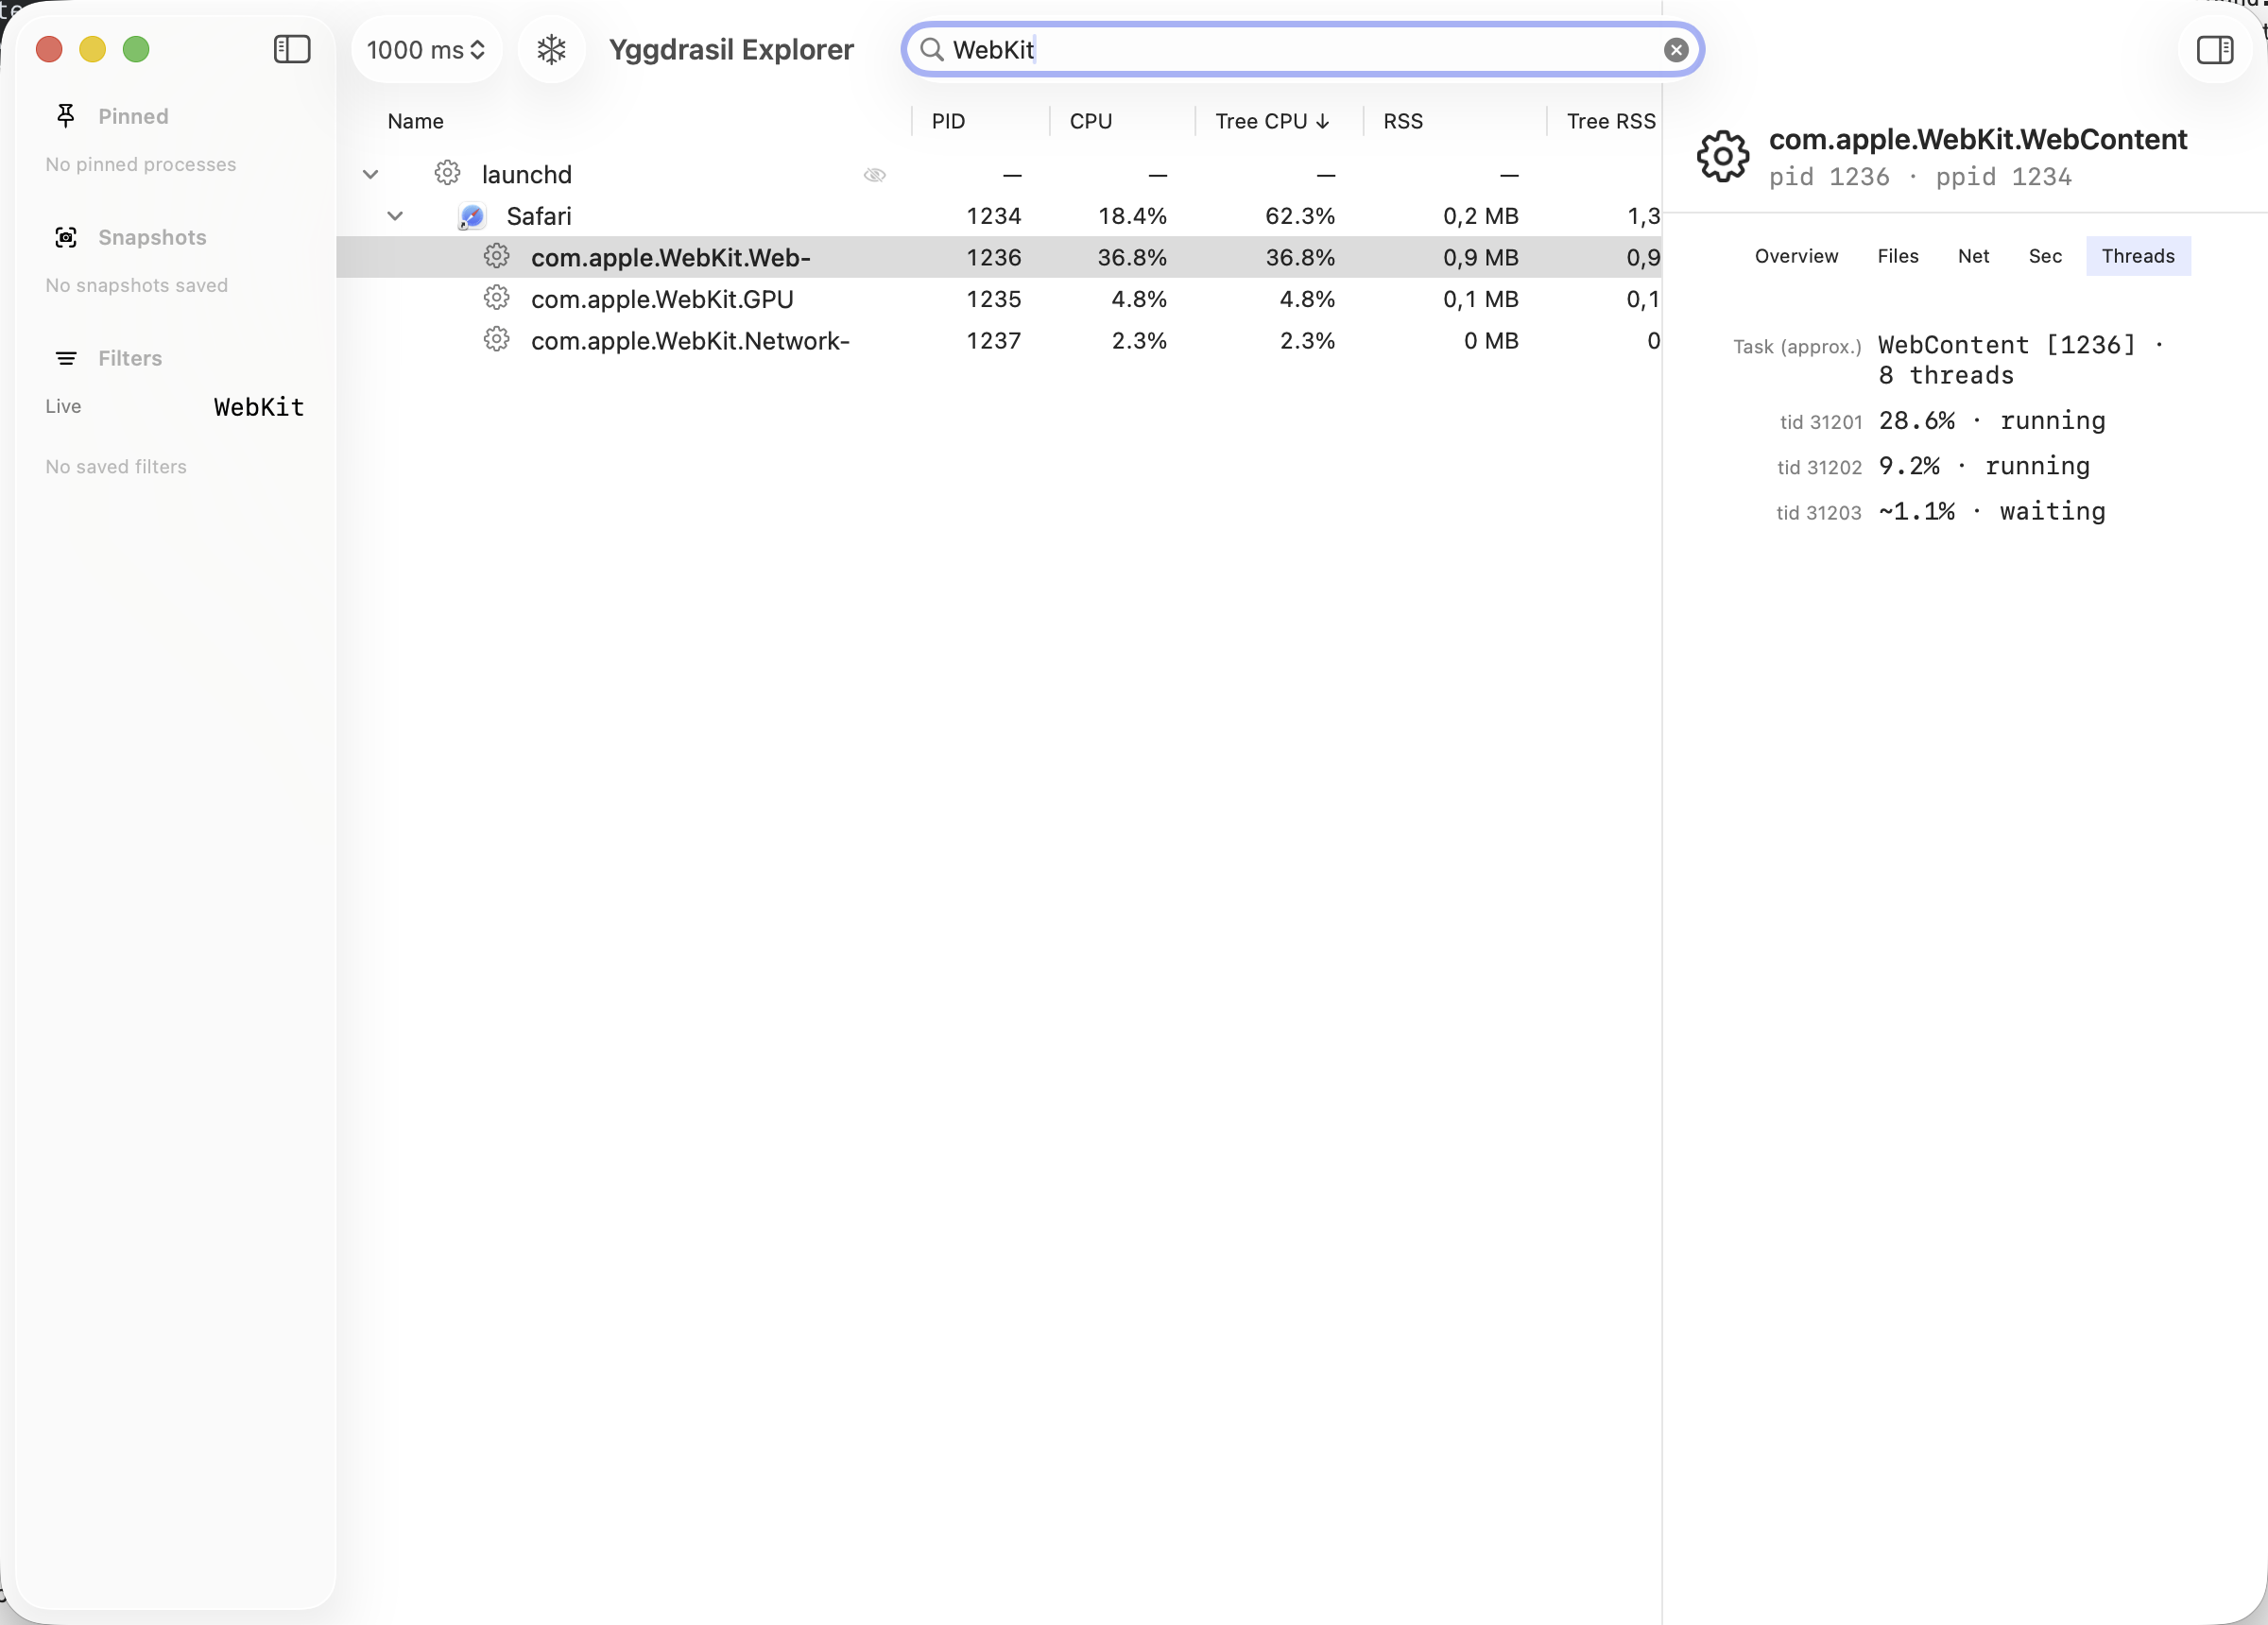Click the Safari compass icon
This screenshot has width=2268, height=1625.
click(471, 216)
